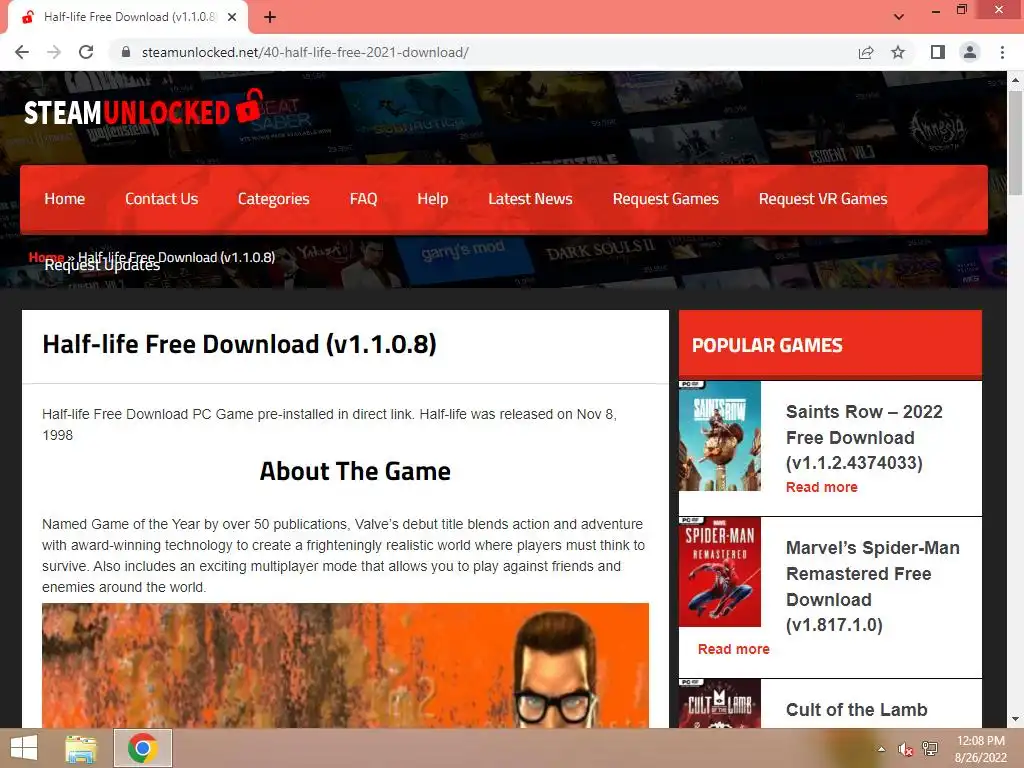Open Saints Row 2022 Free Download title
1024x768 pixels.
(x=864, y=437)
